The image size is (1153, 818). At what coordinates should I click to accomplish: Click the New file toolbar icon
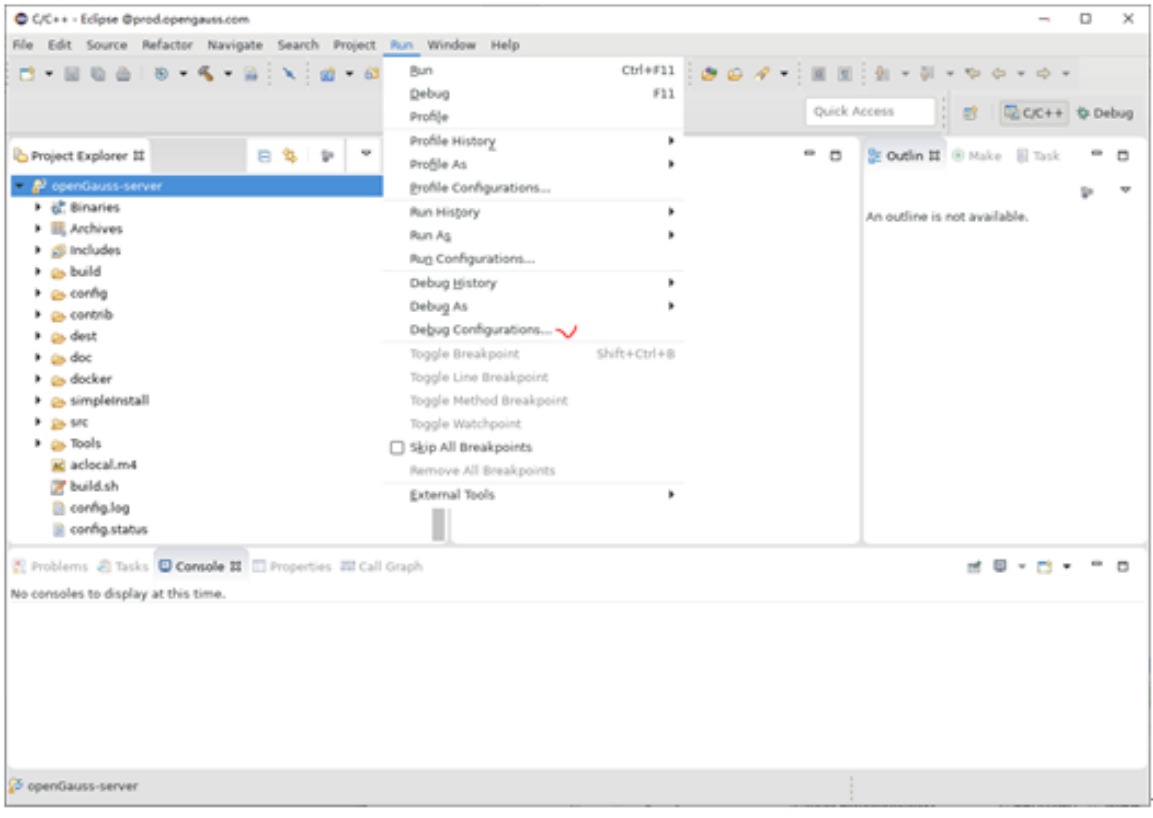tap(28, 74)
